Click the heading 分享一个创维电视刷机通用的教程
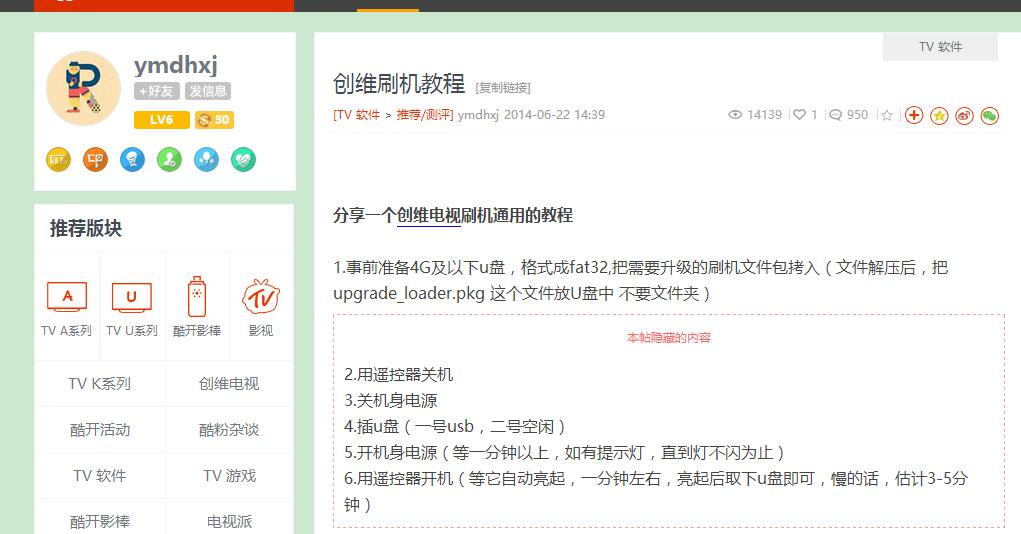Screen dimensions: 1021x534 453,216
